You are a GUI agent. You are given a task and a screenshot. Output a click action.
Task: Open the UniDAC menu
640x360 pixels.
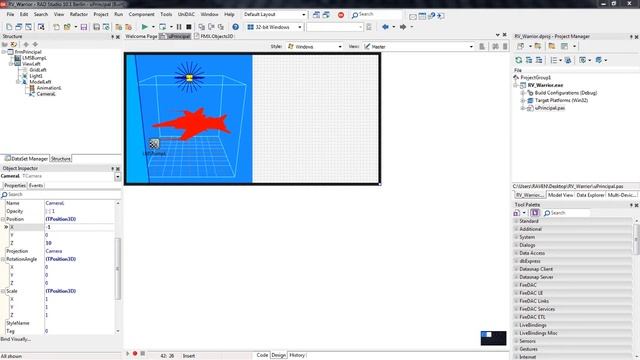[x=186, y=14]
